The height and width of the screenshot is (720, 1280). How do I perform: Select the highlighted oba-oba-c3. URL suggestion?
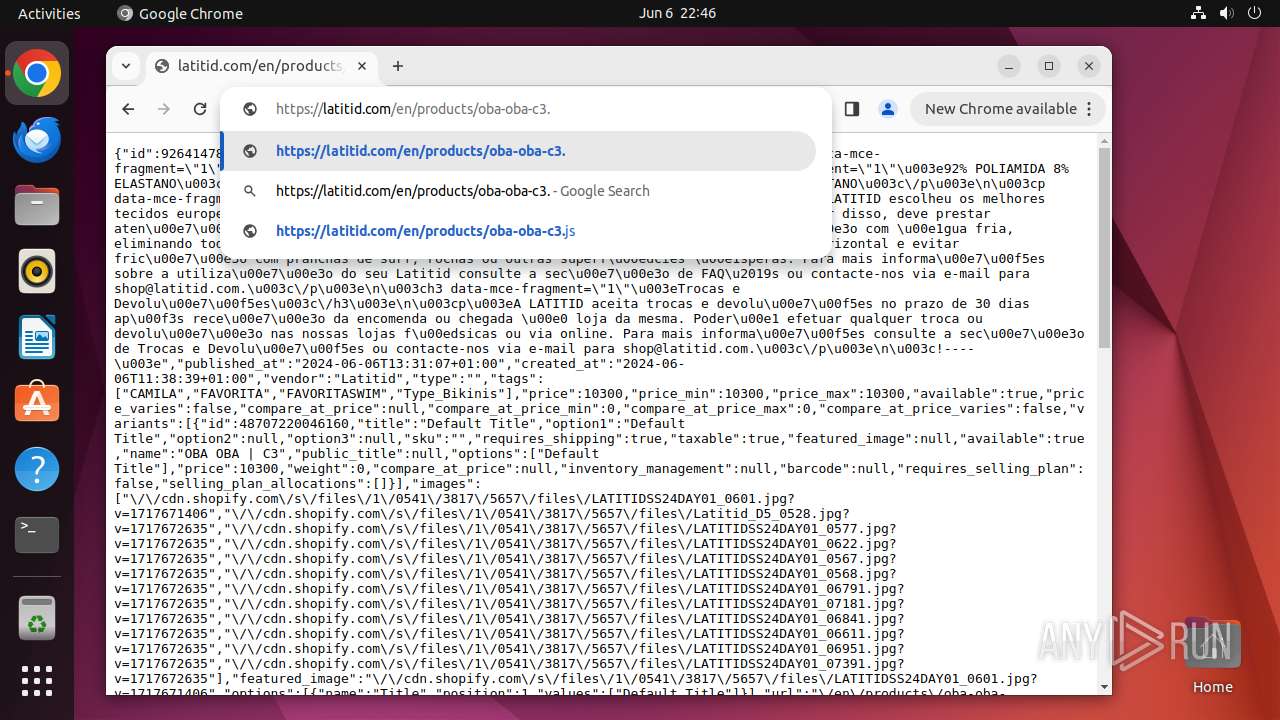pos(519,151)
